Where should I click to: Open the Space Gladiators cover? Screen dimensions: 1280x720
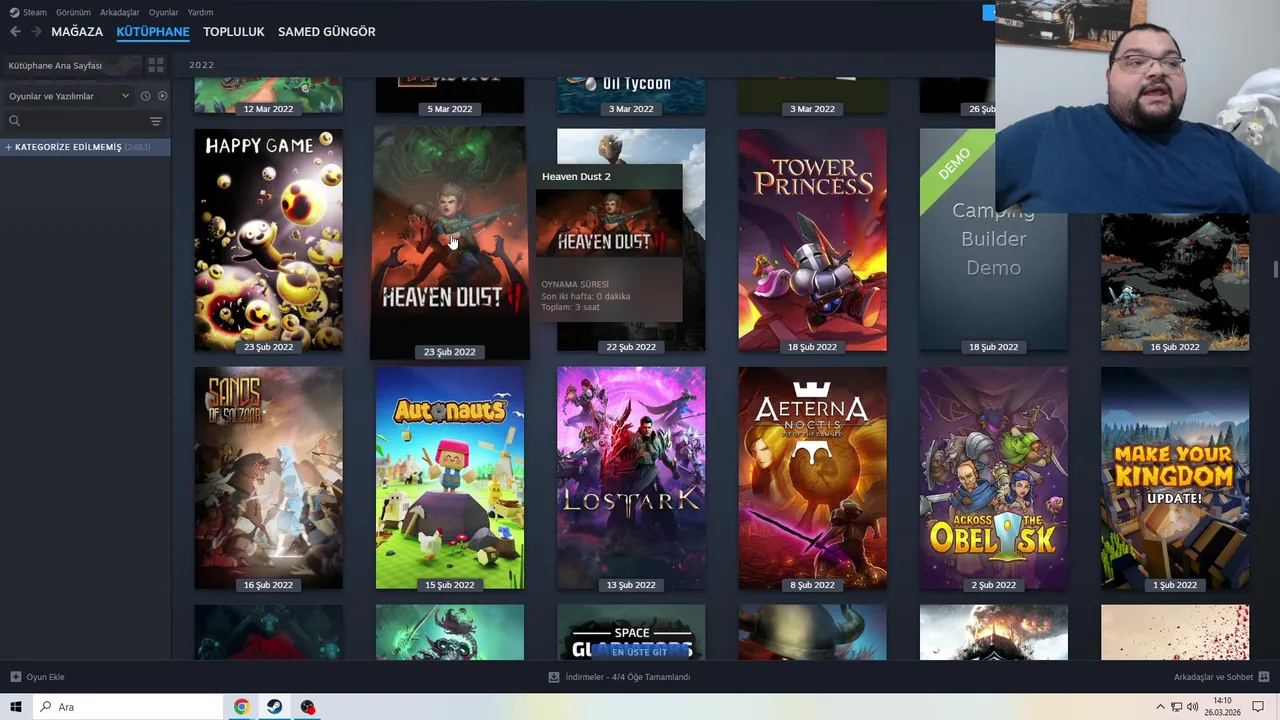(631, 632)
